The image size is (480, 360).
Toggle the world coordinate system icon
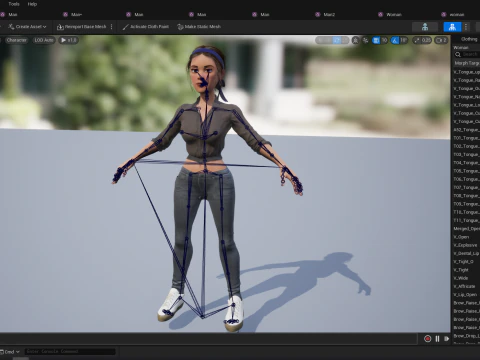tap(355, 40)
